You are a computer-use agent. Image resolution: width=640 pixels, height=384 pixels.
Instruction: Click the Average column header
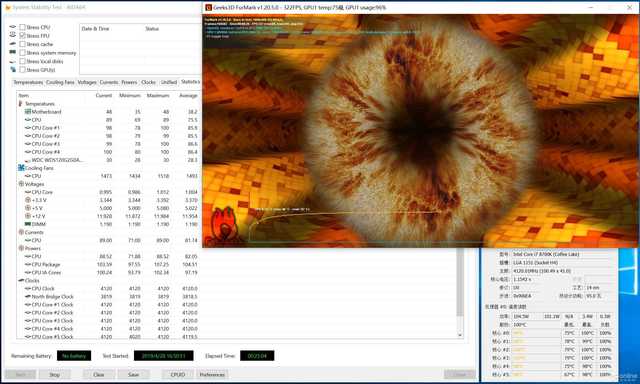pos(188,95)
